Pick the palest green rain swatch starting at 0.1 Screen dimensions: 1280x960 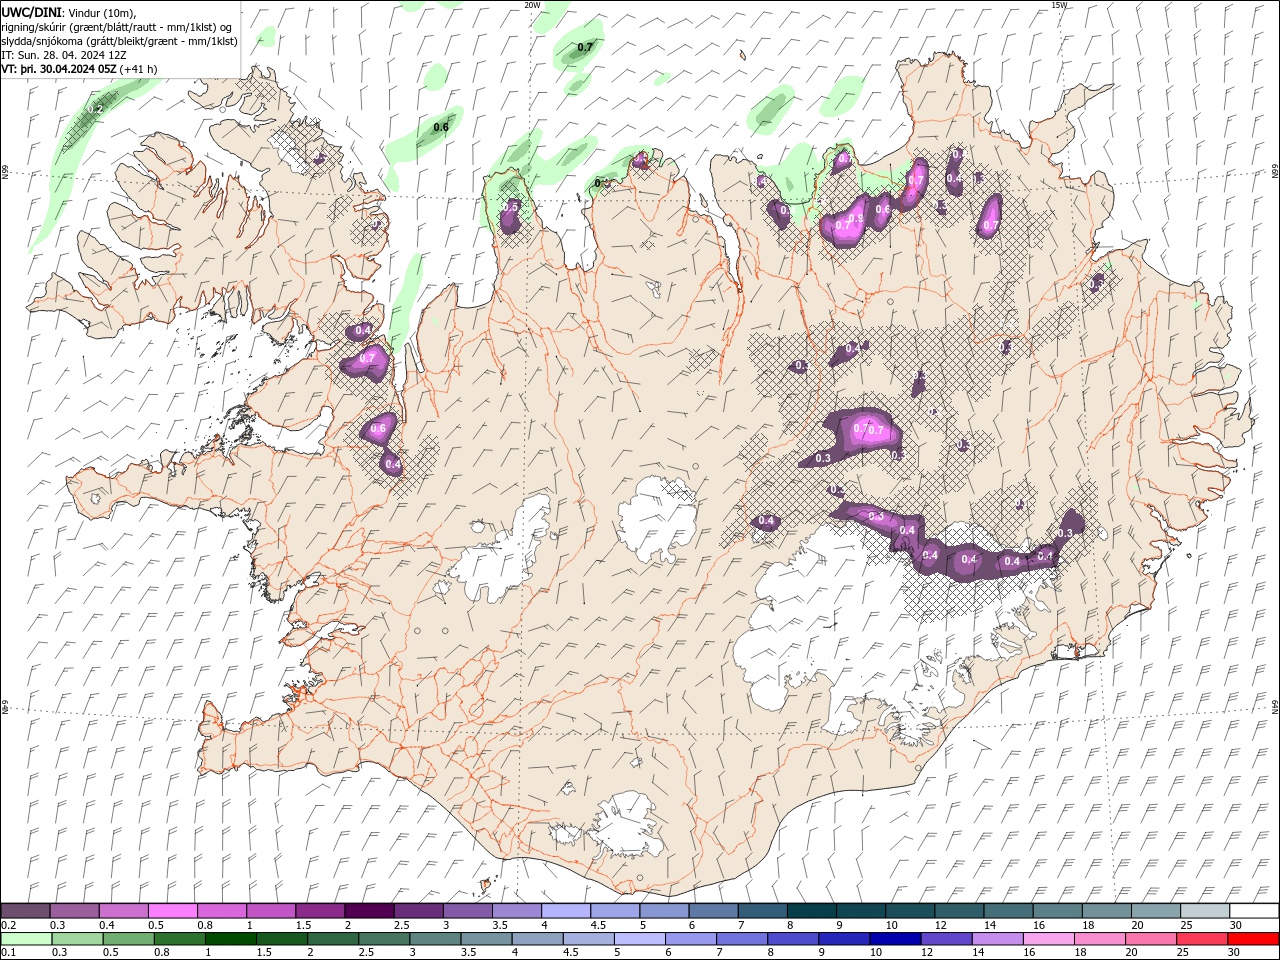pyautogui.click(x=27, y=939)
